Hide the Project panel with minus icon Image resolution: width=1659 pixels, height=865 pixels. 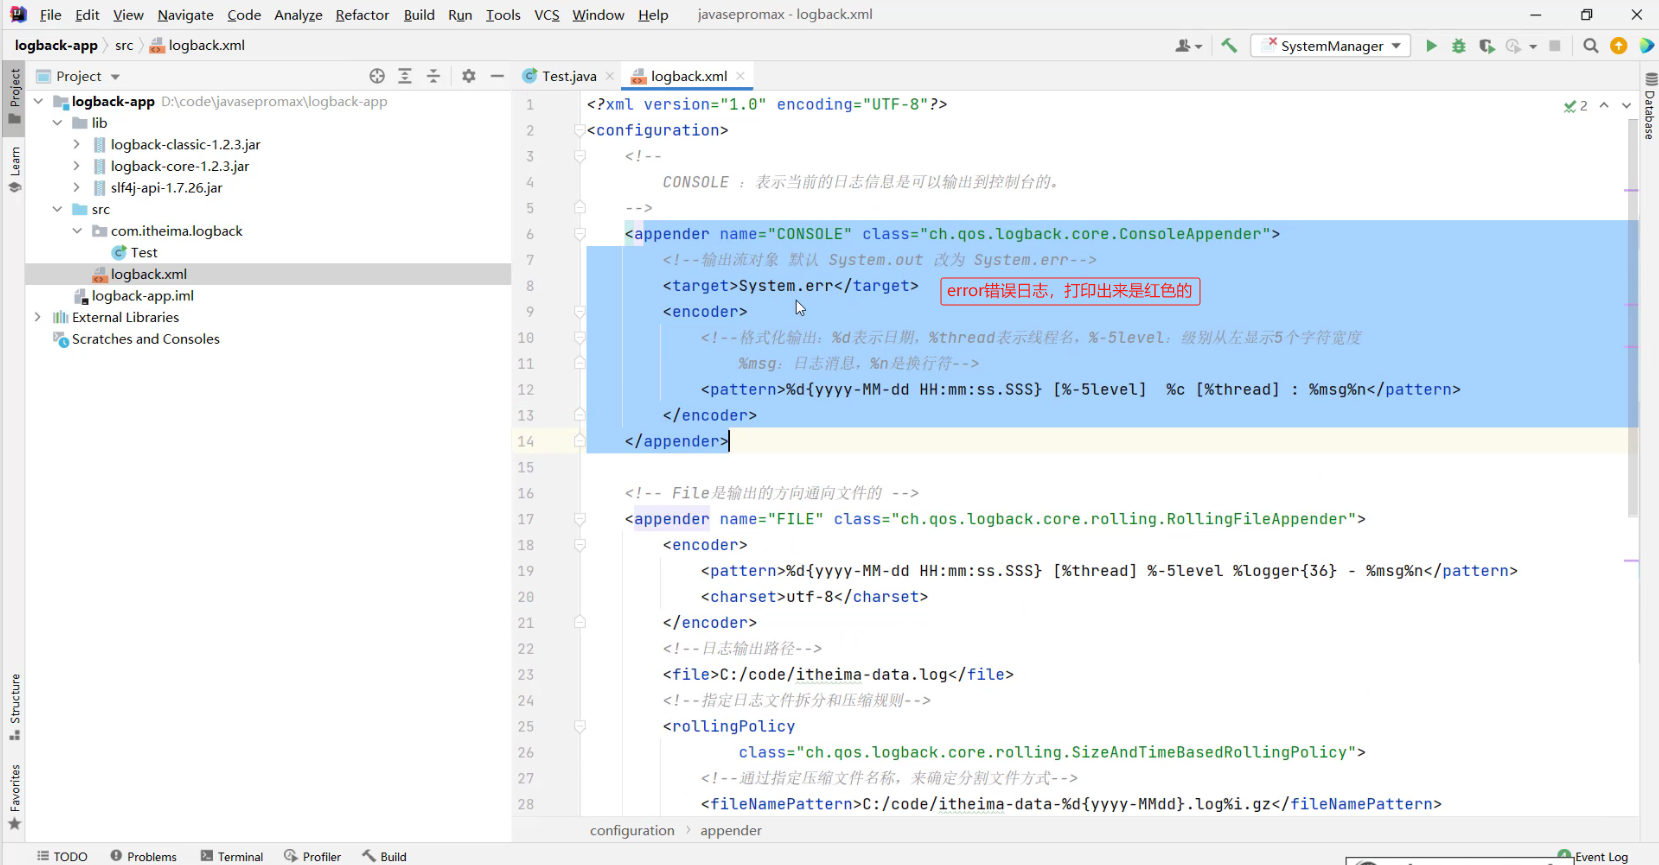(x=497, y=76)
